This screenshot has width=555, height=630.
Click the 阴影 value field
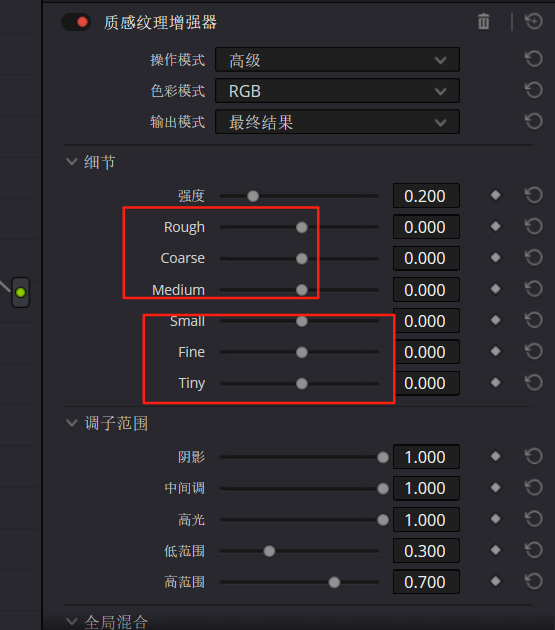[426, 457]
